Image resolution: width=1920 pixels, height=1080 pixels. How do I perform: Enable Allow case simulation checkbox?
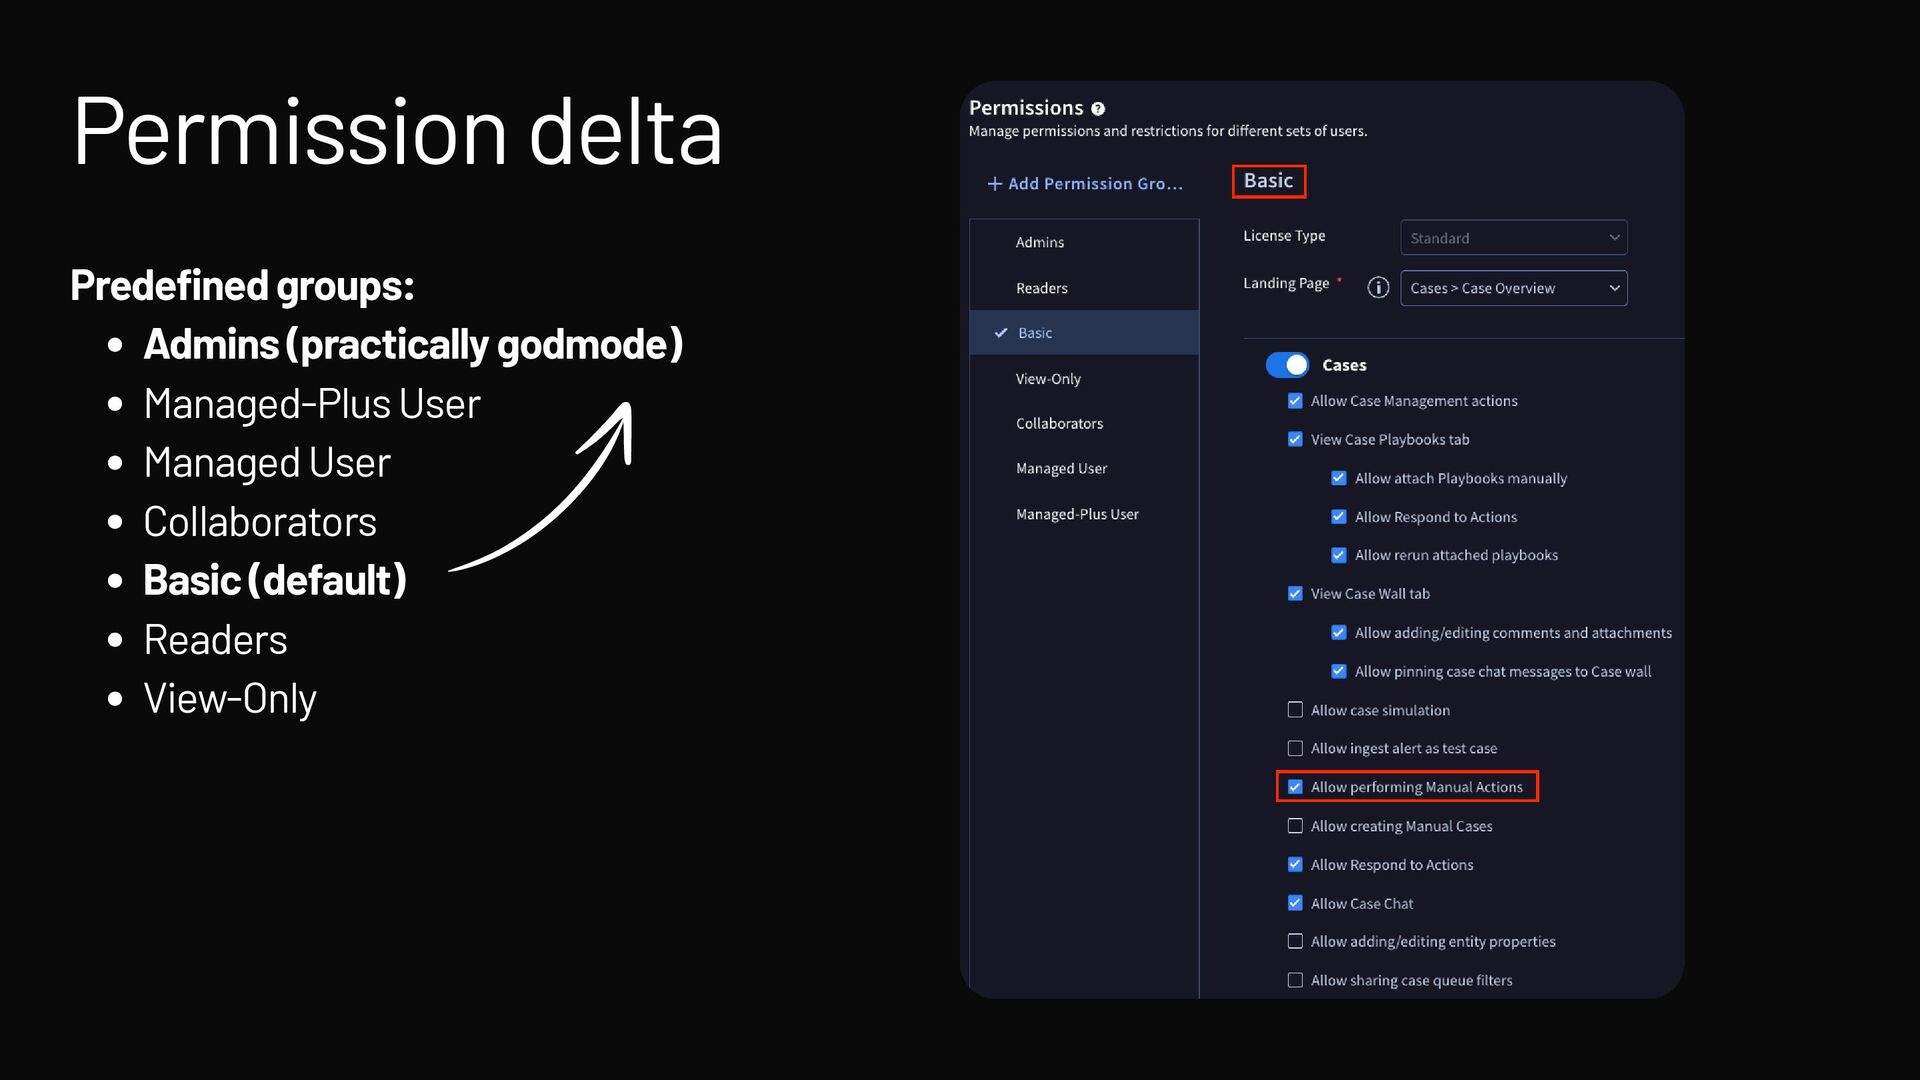(x=1295, y=710)
